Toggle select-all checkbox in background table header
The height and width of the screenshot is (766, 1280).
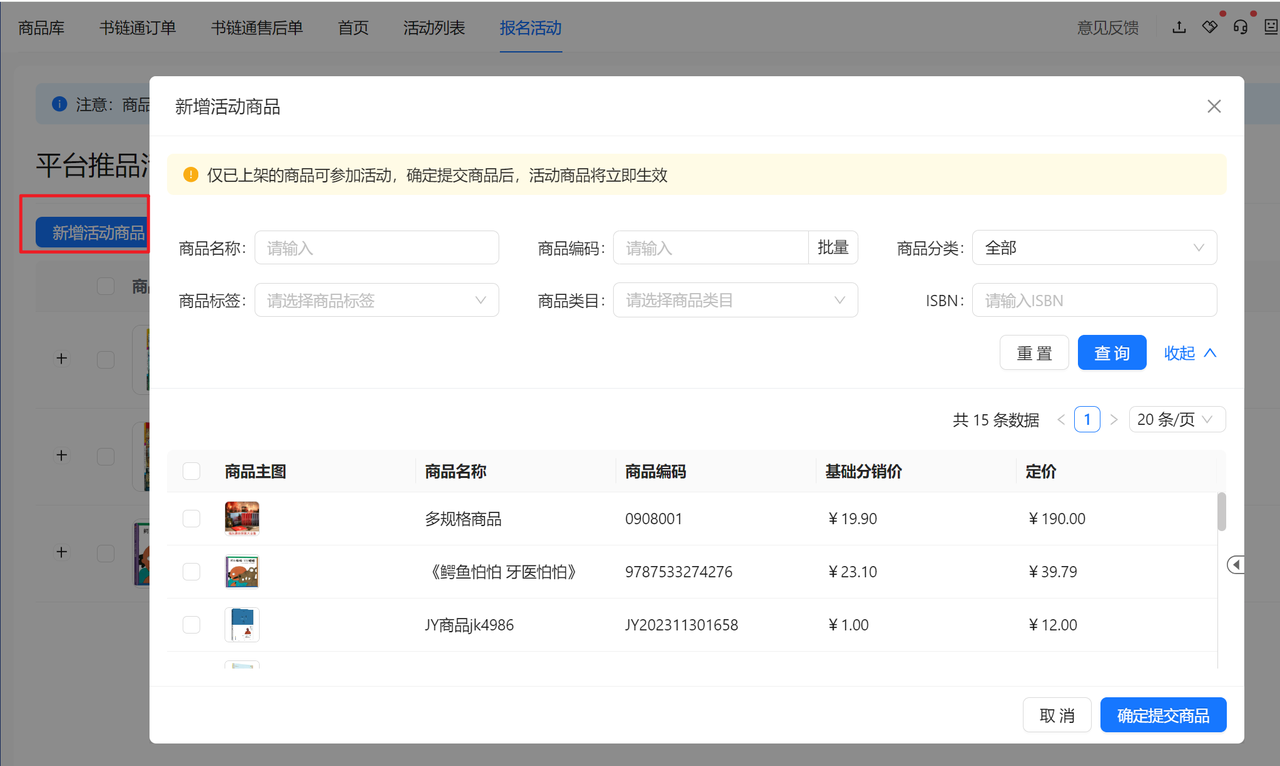[x=105, y=286]
